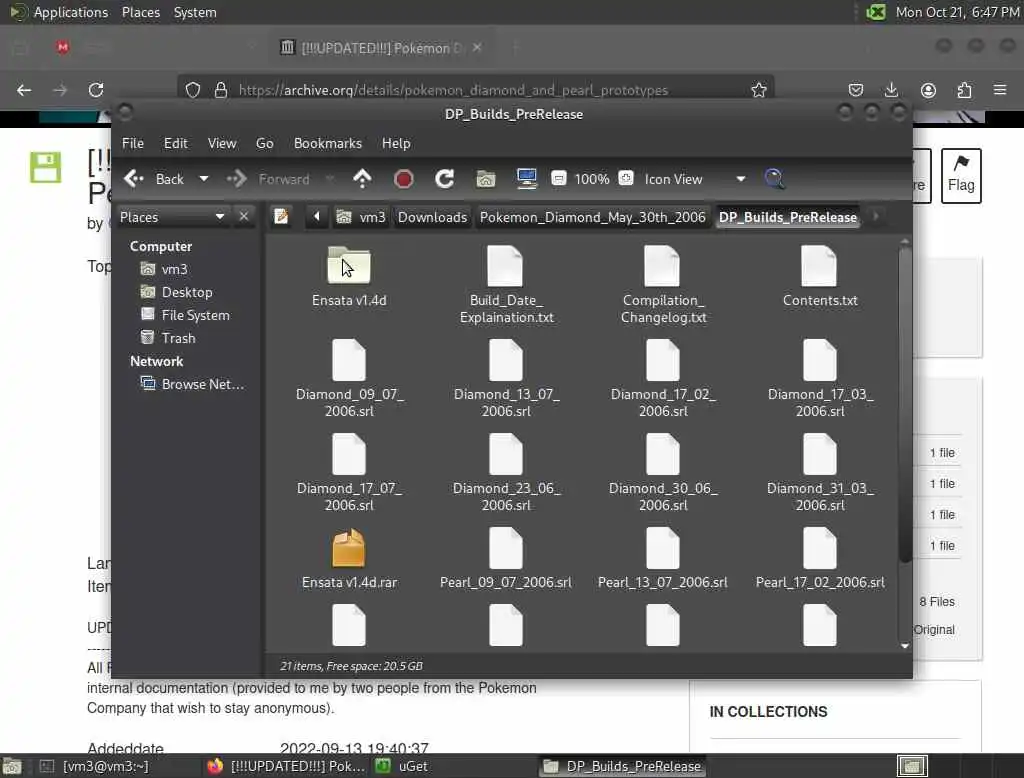Toggle the text location entry pencil icon
The height and width of the screenshot is (778, 1024).
[x=281, y=216]
